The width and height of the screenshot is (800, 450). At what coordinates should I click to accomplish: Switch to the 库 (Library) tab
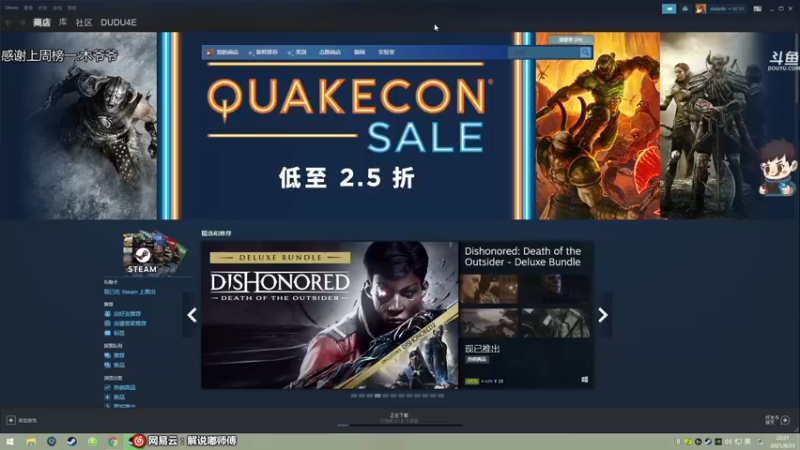click(x=63, y=22)
